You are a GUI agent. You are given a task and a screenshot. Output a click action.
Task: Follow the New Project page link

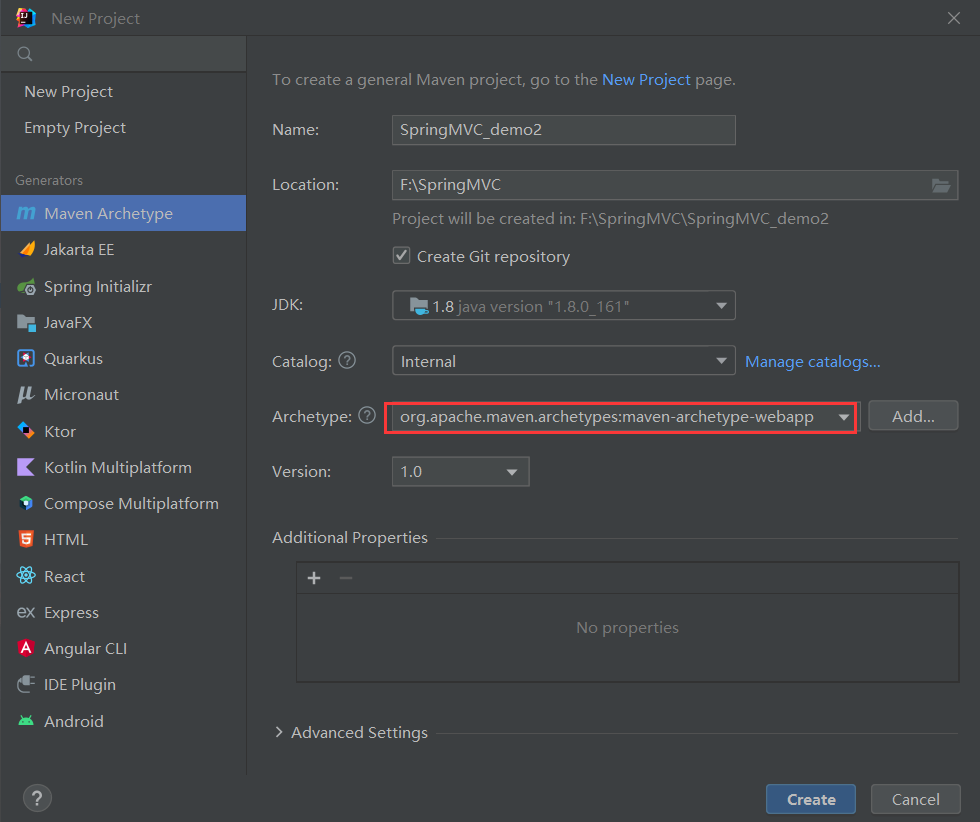646,80
